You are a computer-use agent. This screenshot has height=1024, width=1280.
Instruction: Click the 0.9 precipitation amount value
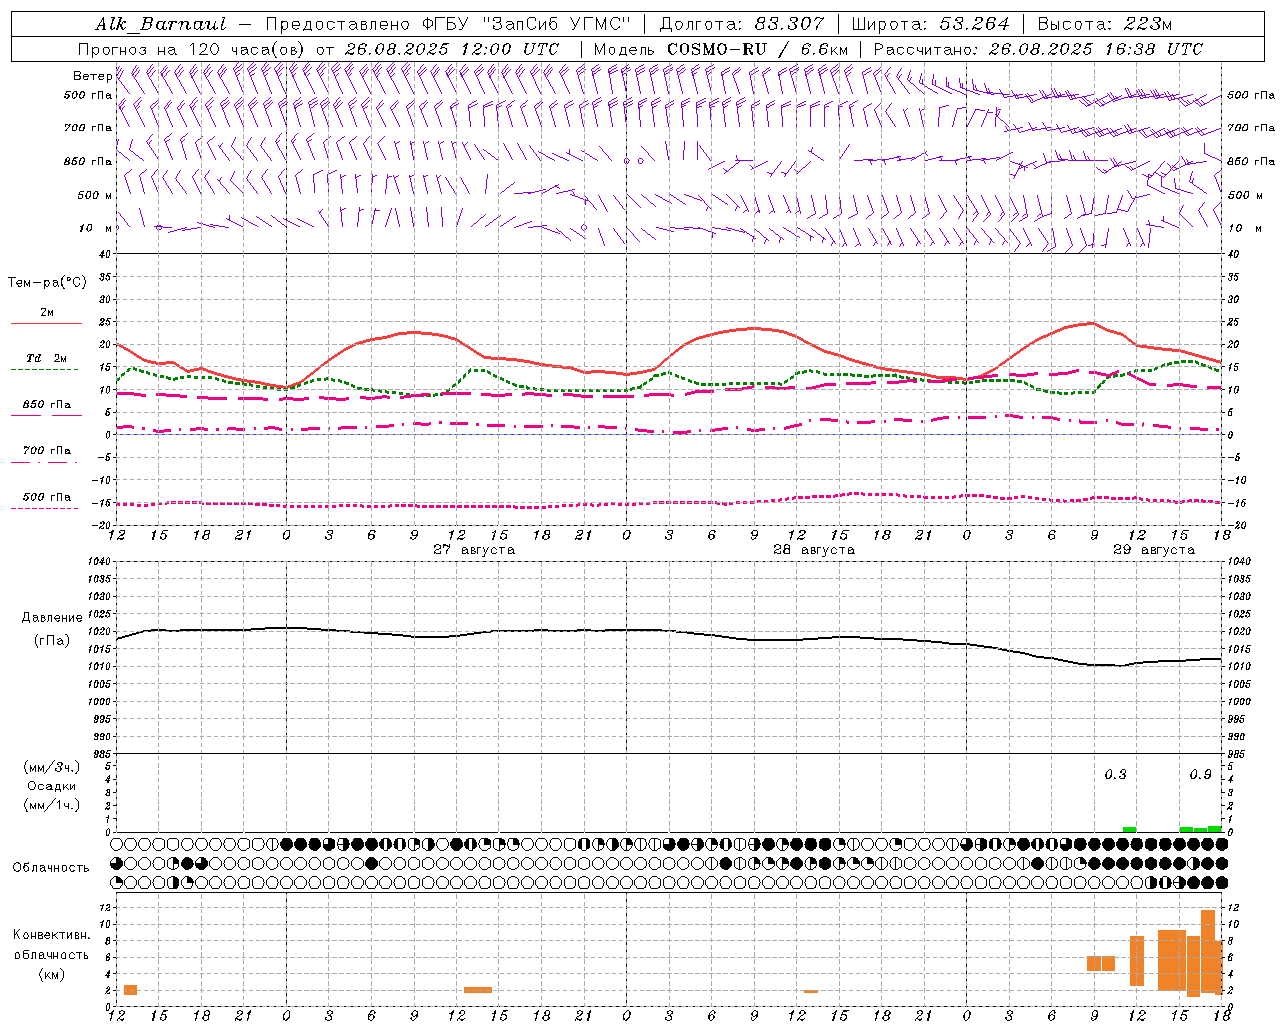pyautogui.click(x=1200, y=775)
